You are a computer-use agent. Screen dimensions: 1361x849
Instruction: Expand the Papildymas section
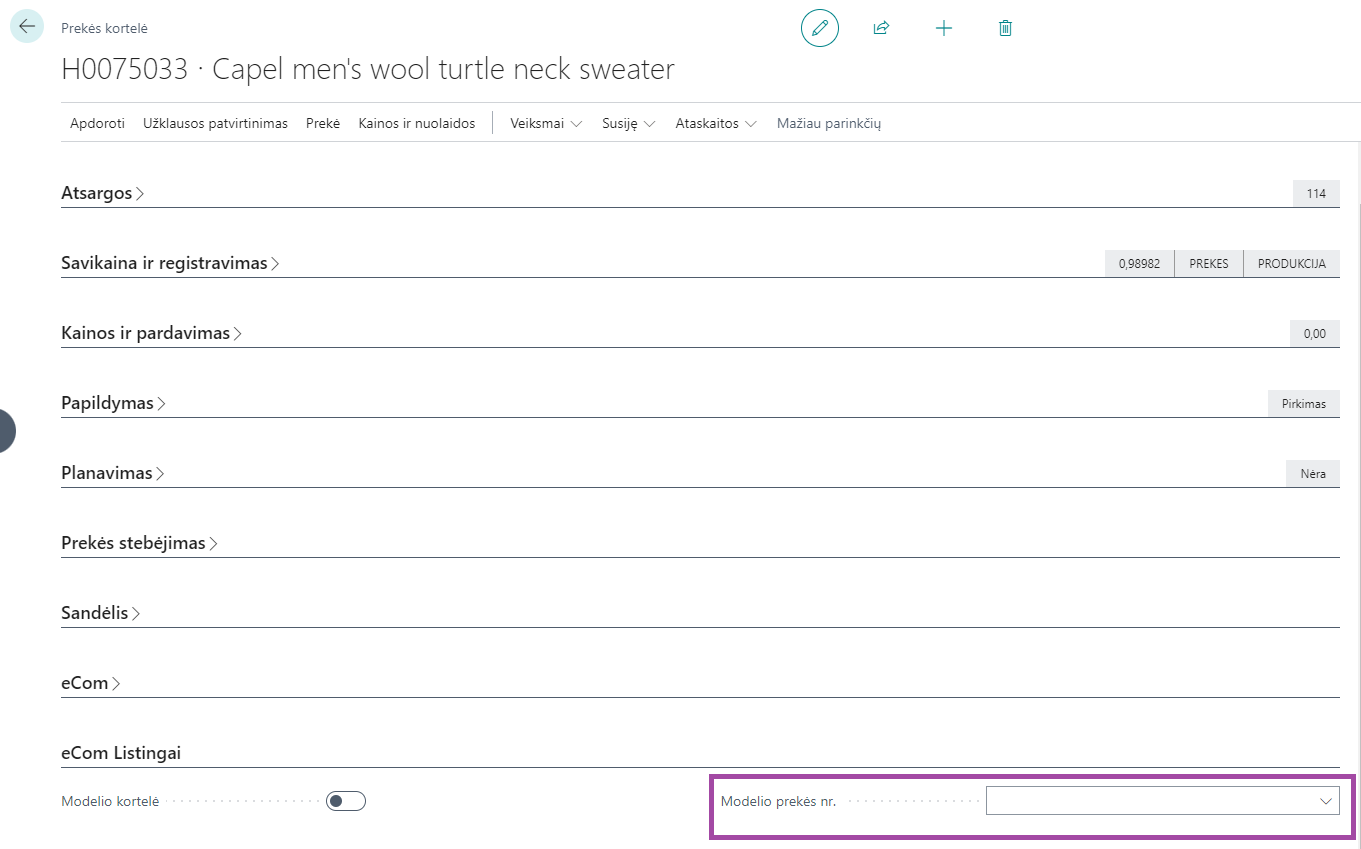point(114,403)
